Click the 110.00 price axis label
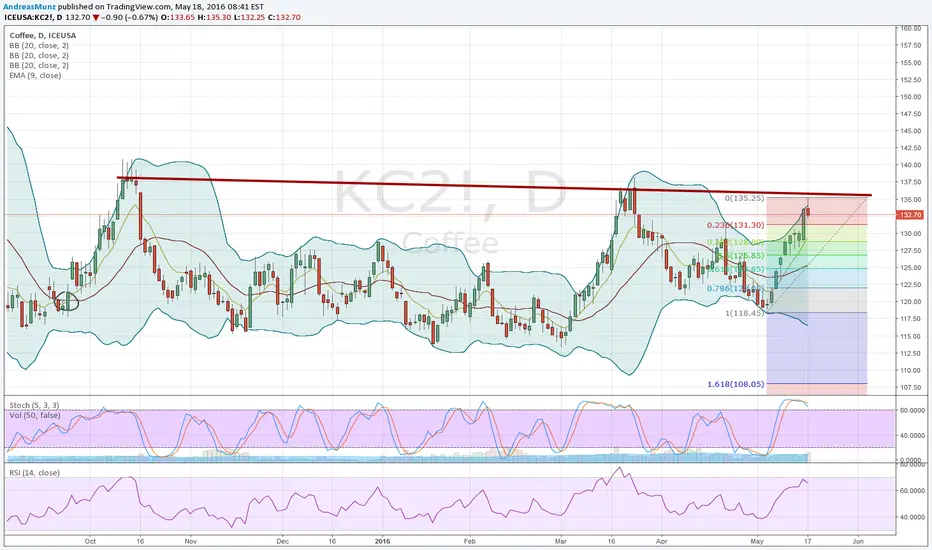The image size is (932, 550). tap(911, 370)
